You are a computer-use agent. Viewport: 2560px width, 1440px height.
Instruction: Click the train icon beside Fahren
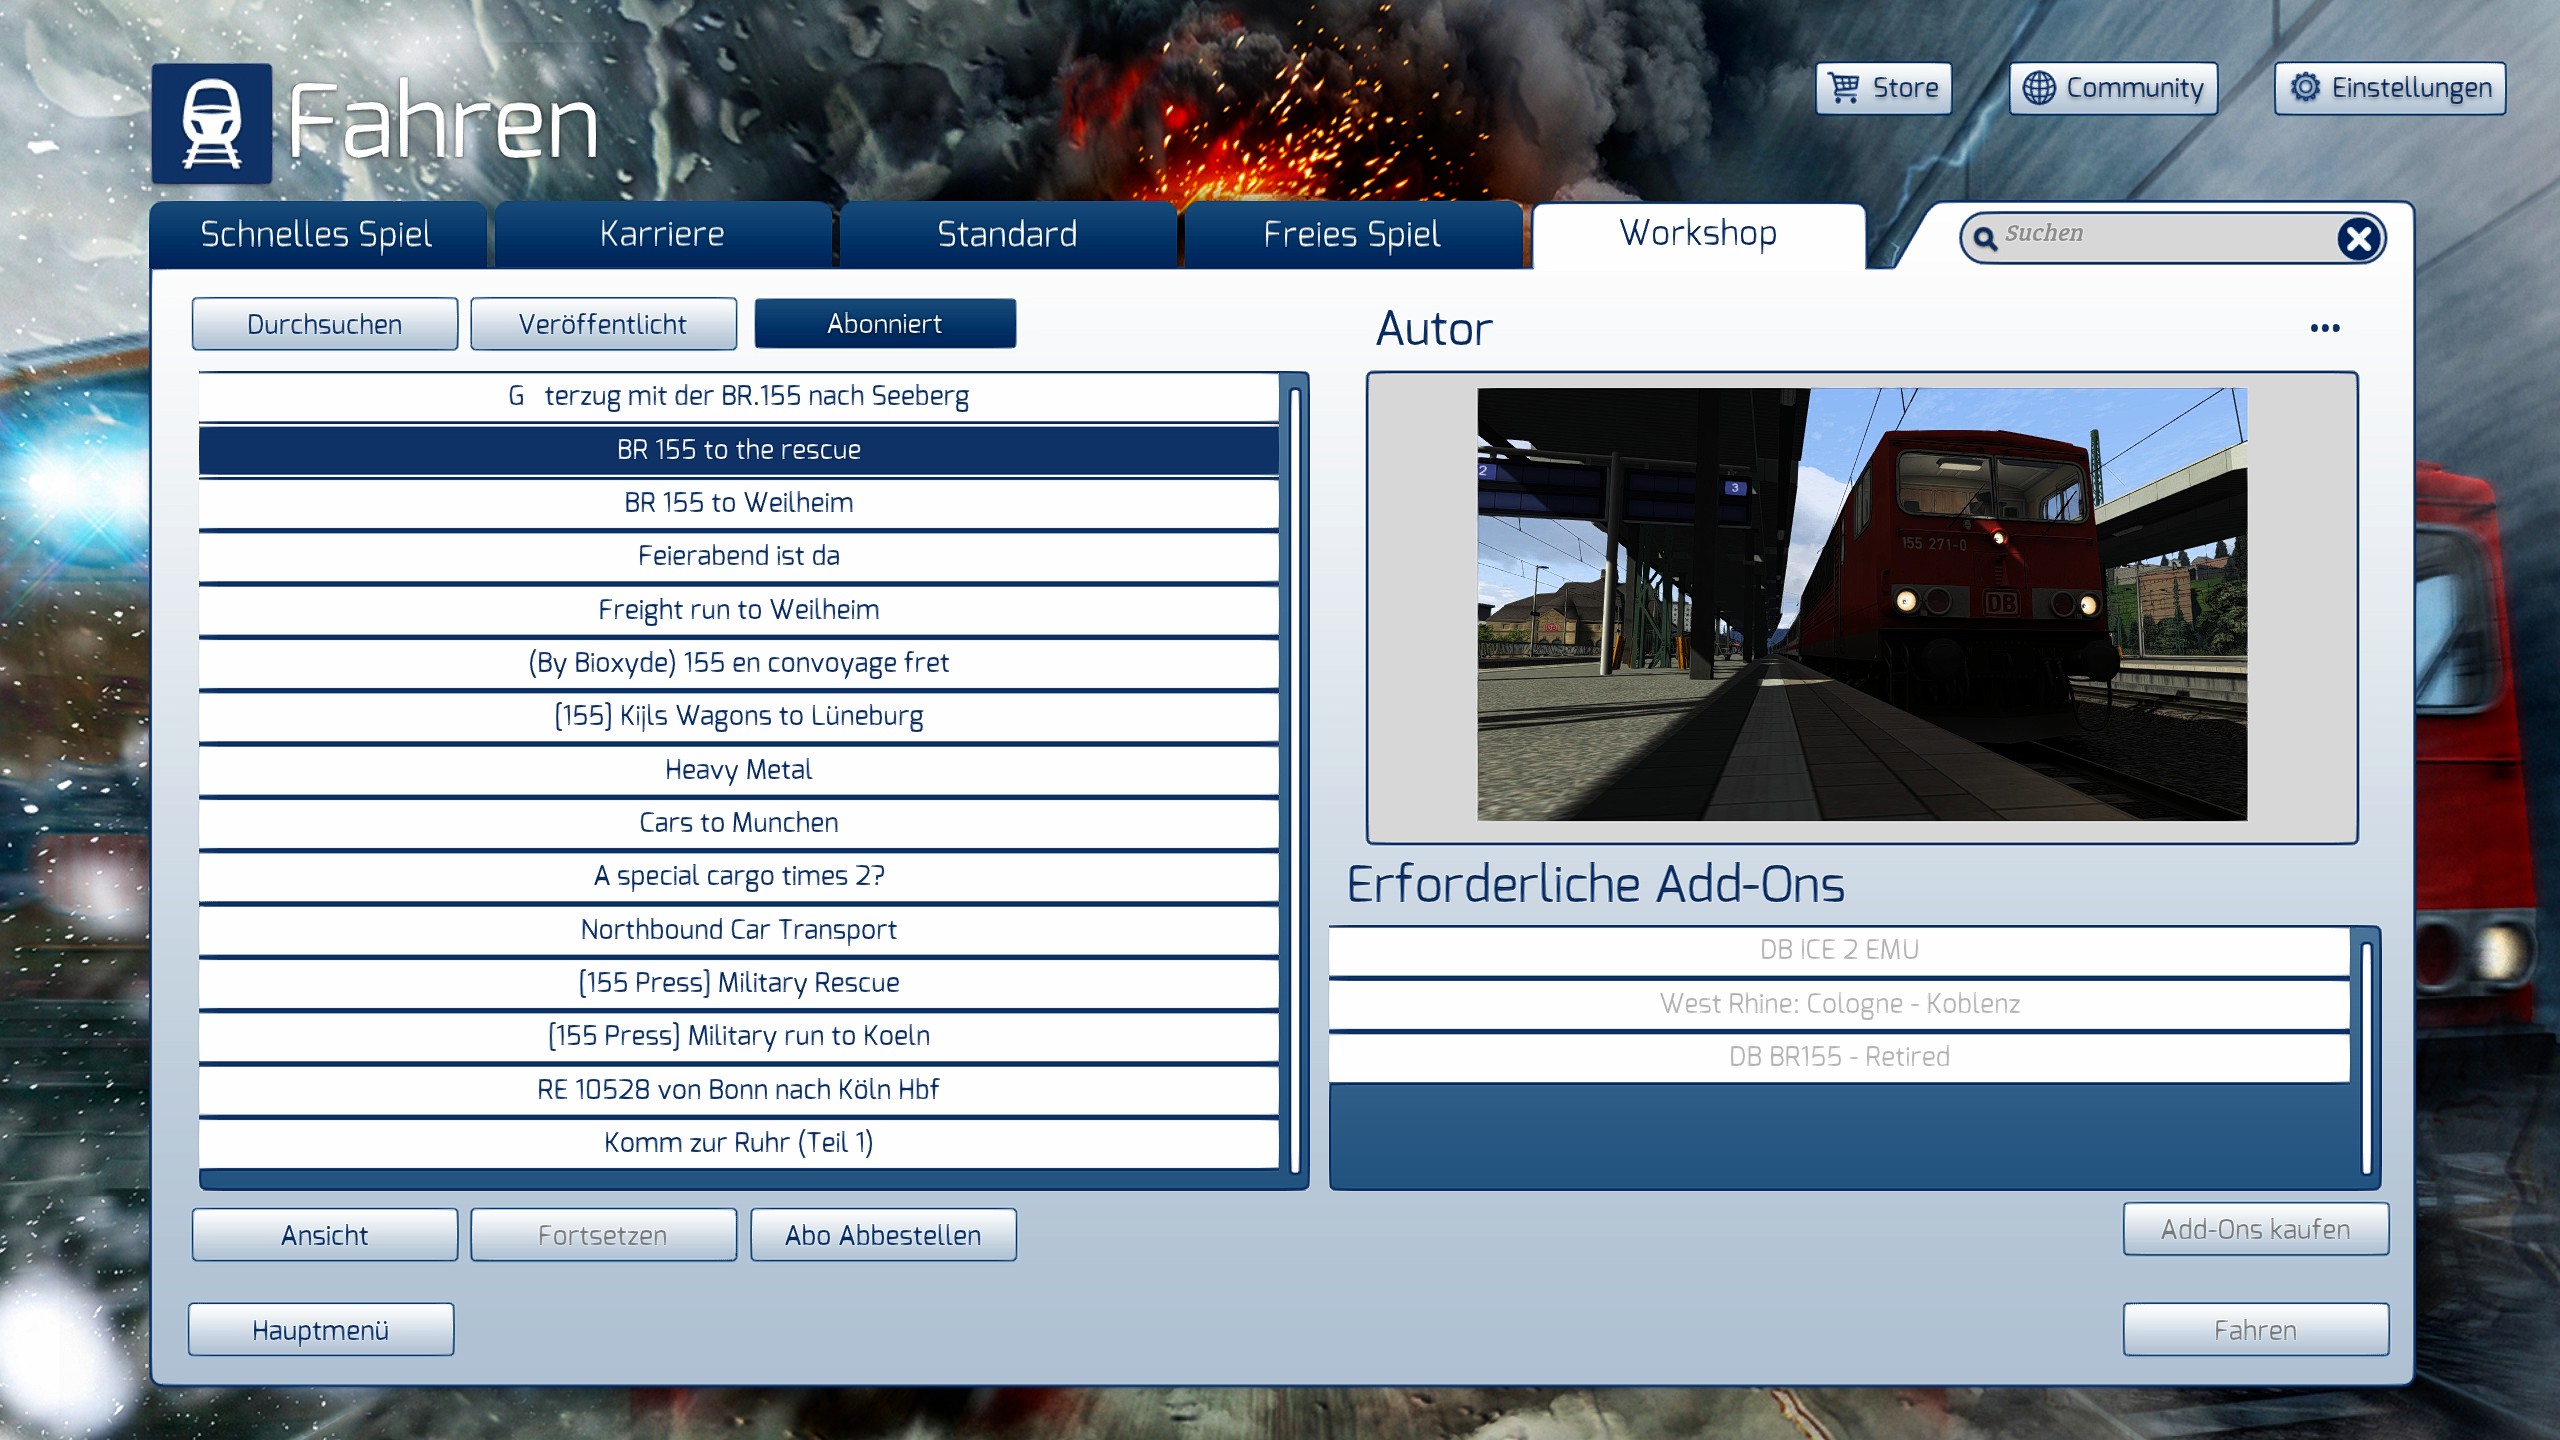point(212,123)
